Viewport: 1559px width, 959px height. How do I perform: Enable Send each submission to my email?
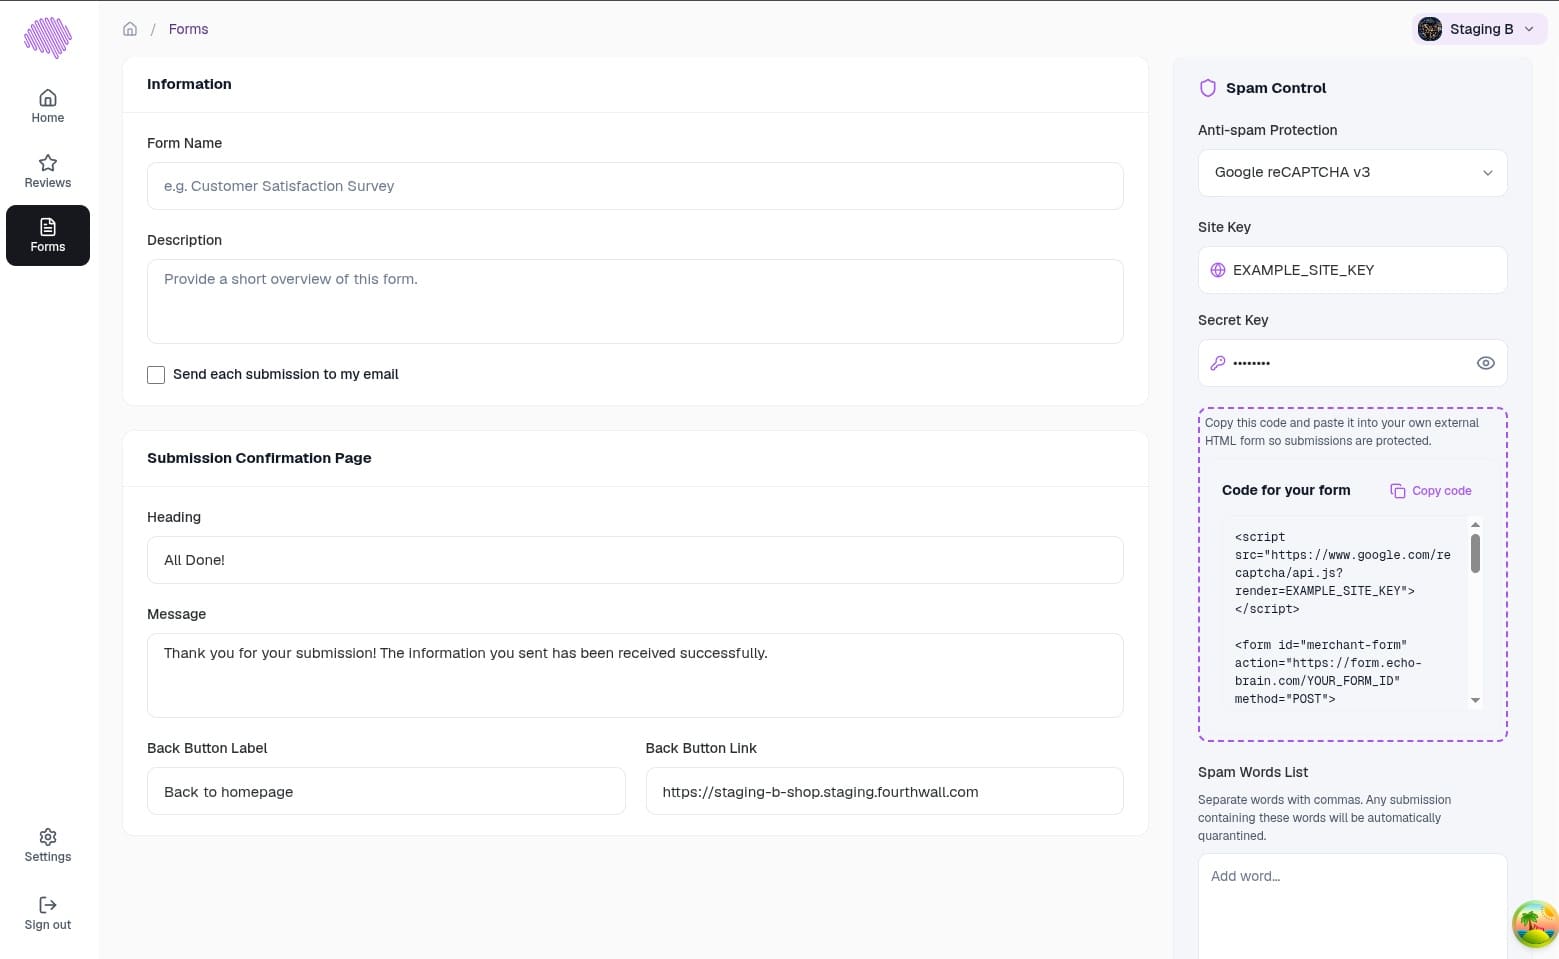(156, 375)
